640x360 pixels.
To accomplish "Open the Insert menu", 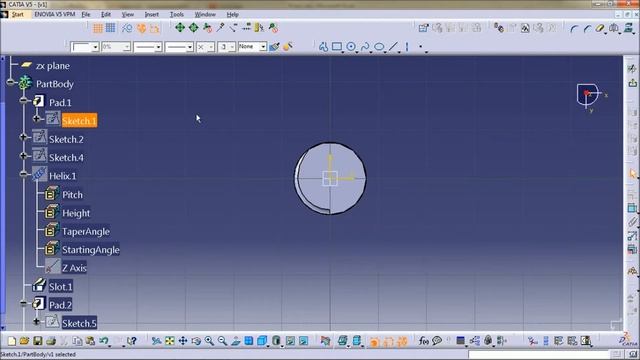I will (x=151, y=14).
